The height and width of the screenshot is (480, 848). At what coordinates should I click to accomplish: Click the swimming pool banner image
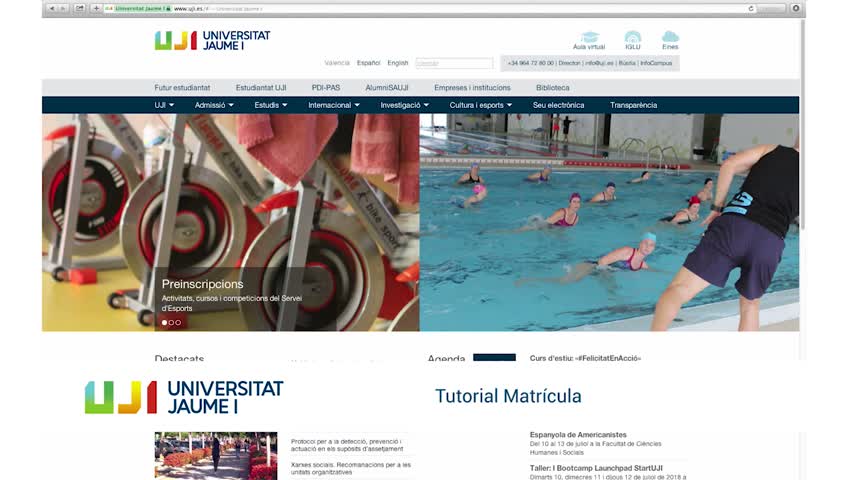point(610,222)
